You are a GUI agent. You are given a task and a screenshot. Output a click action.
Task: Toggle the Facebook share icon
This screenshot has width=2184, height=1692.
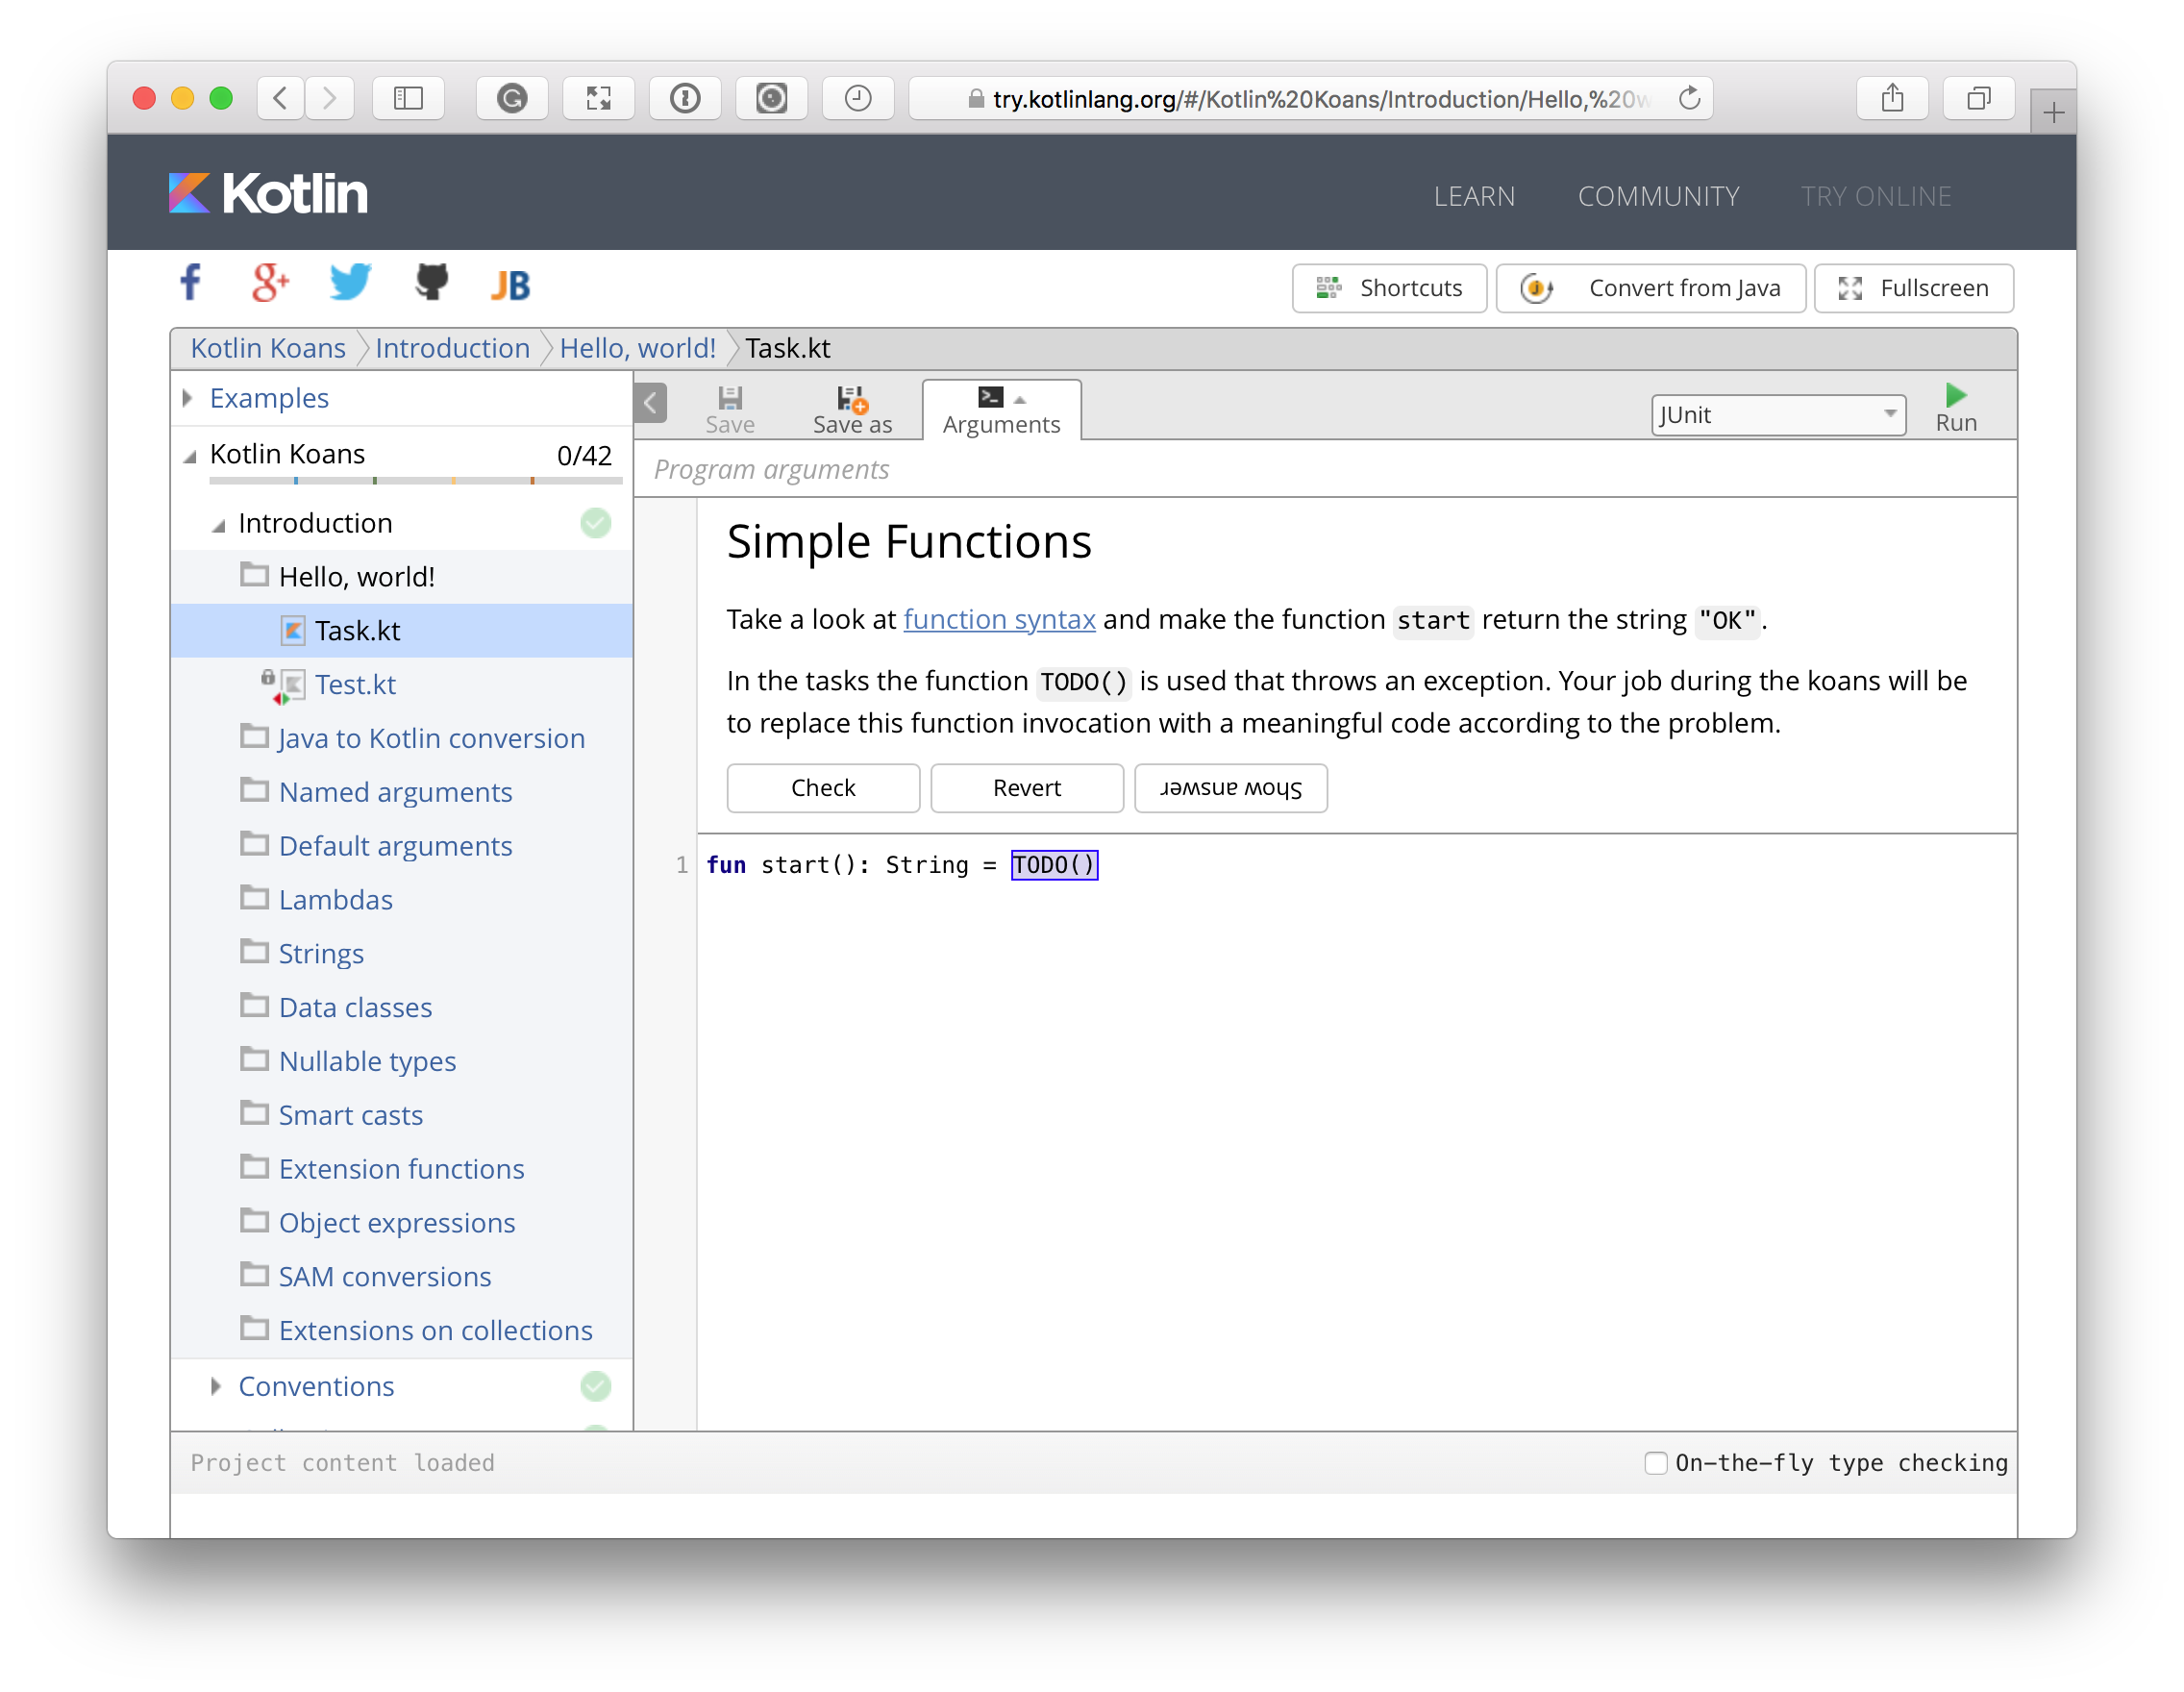click(x=190, y=283)
